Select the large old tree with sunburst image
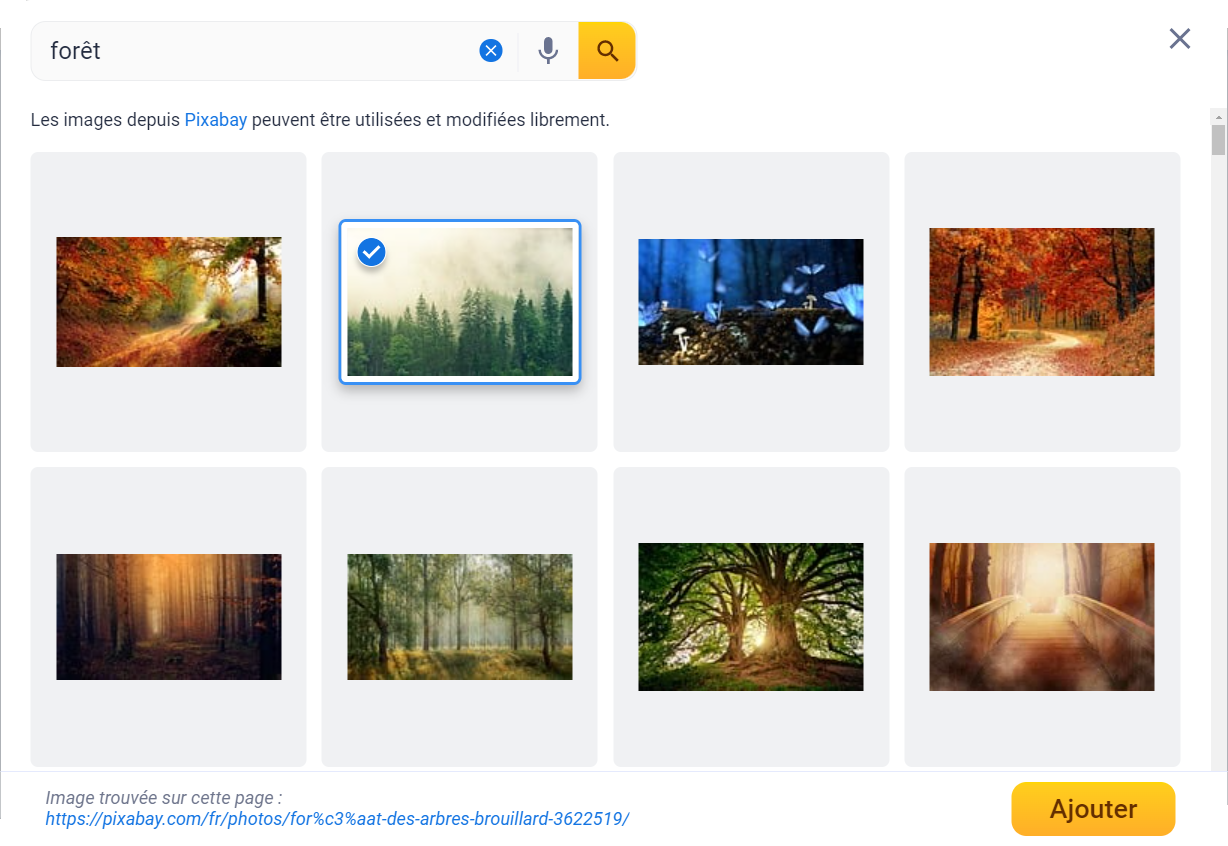Image resolution: width=1228 pixels, height=846 pixels. 750,617
